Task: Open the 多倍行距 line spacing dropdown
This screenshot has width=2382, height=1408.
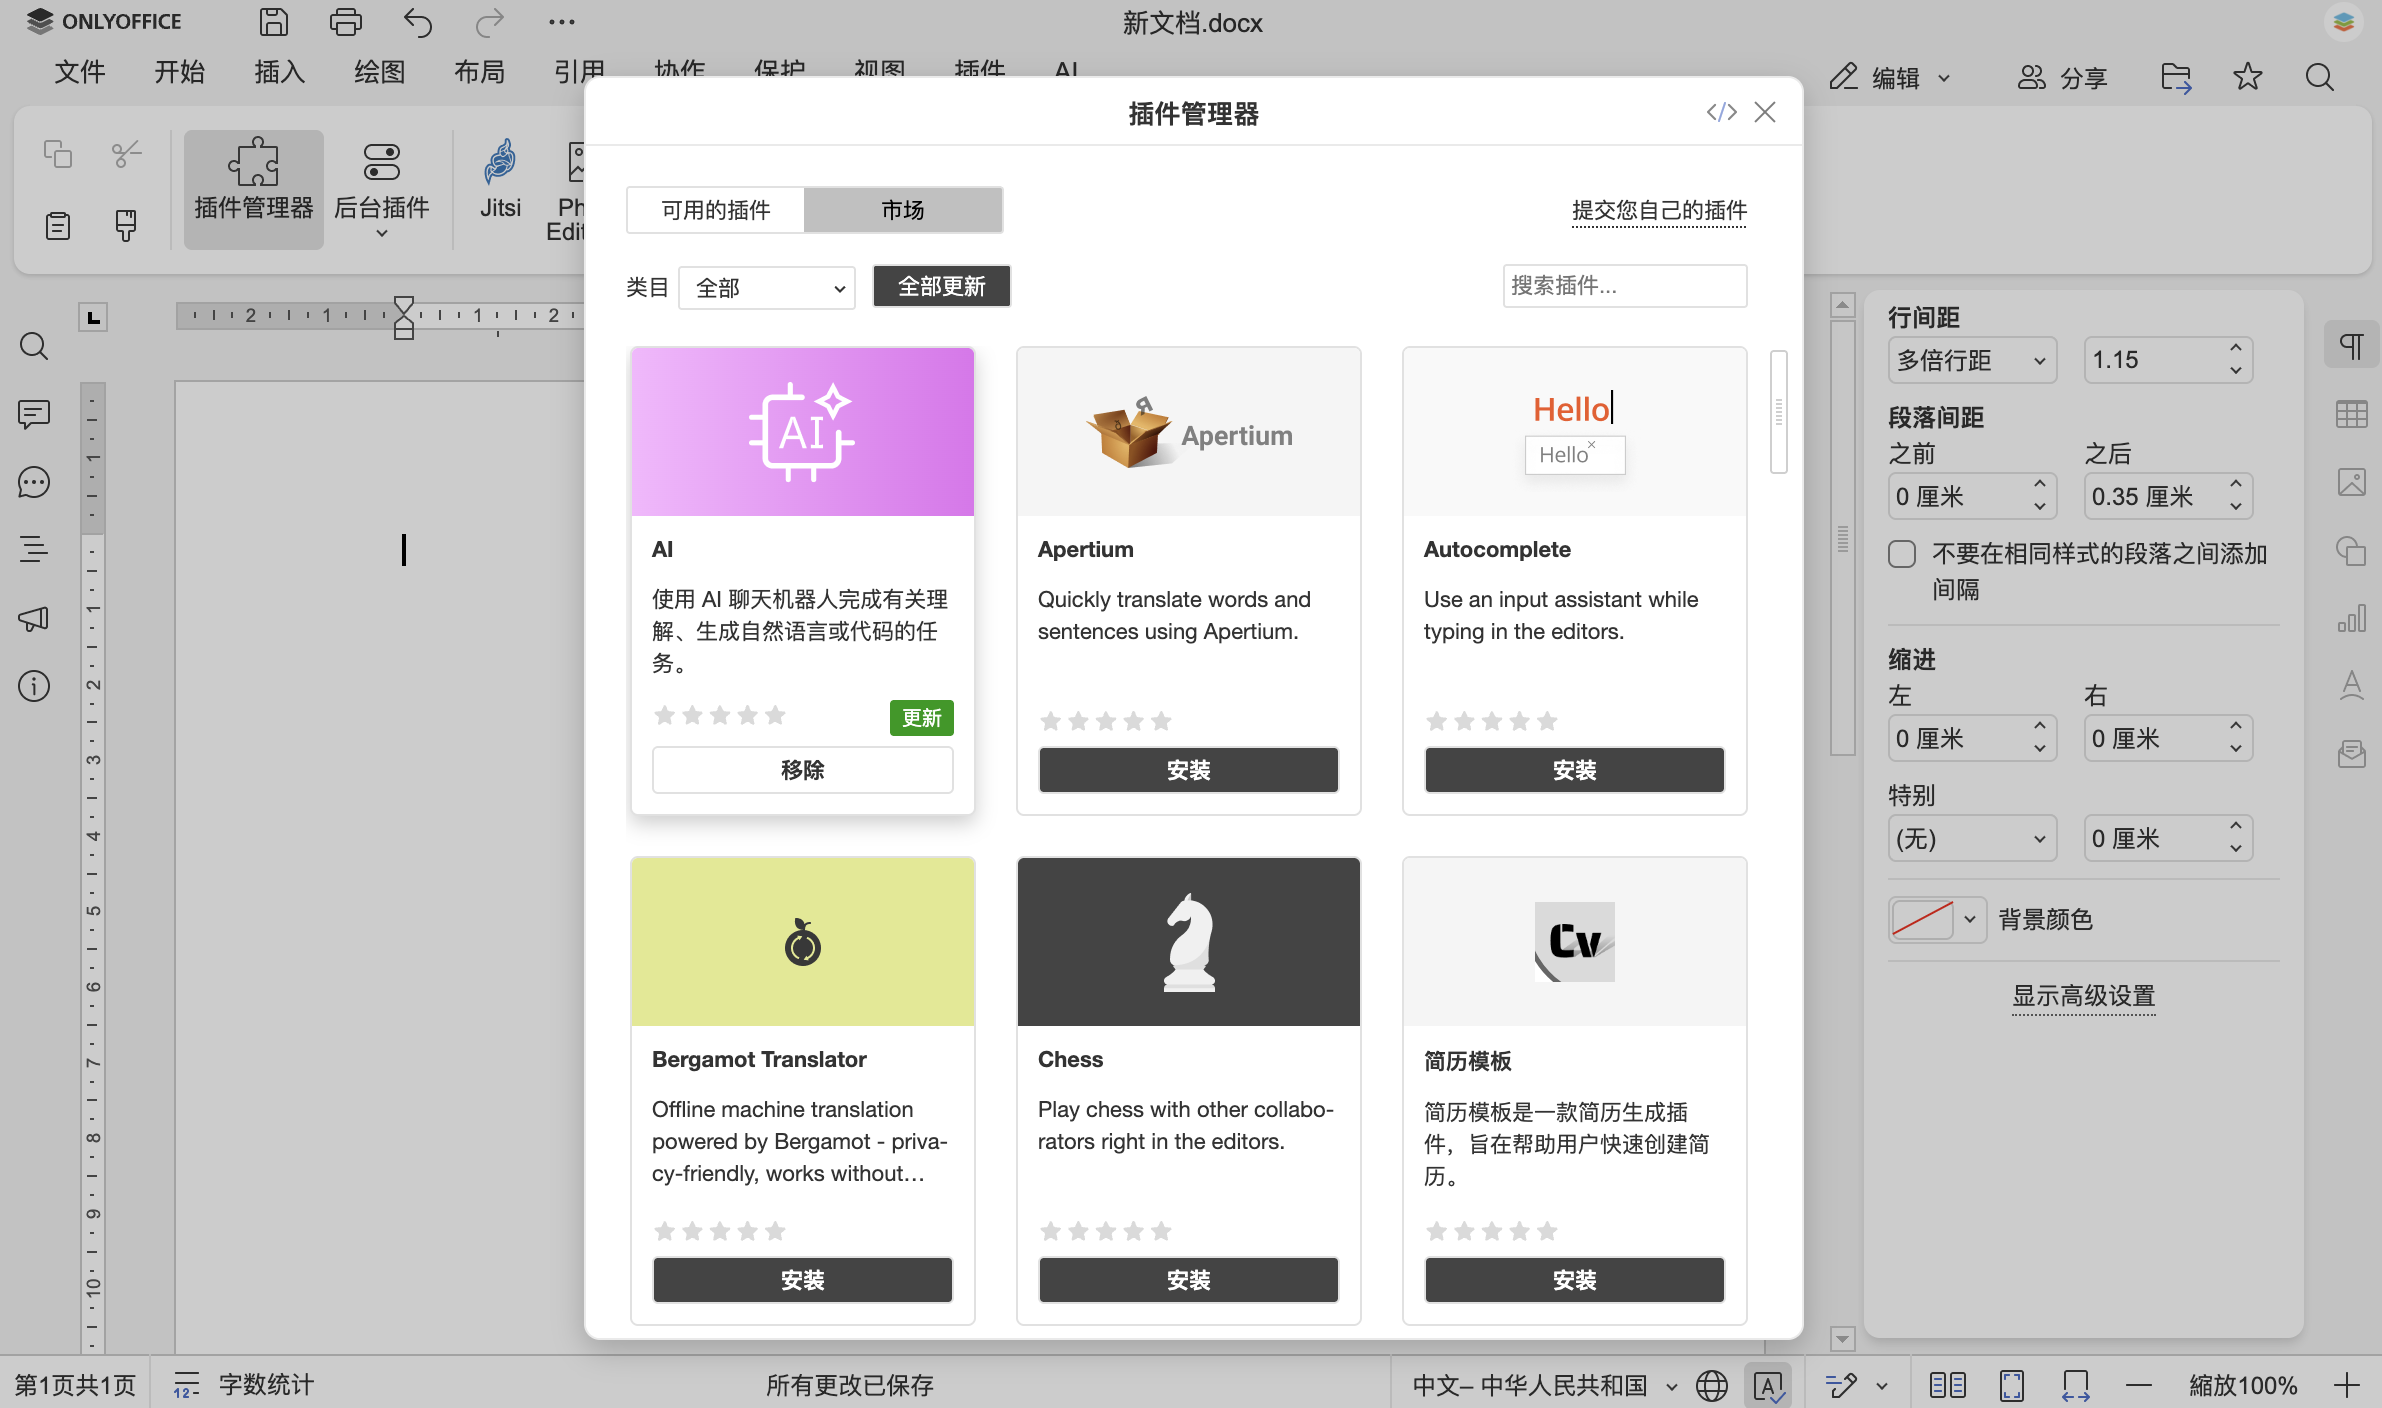Action: [1971, 360]
